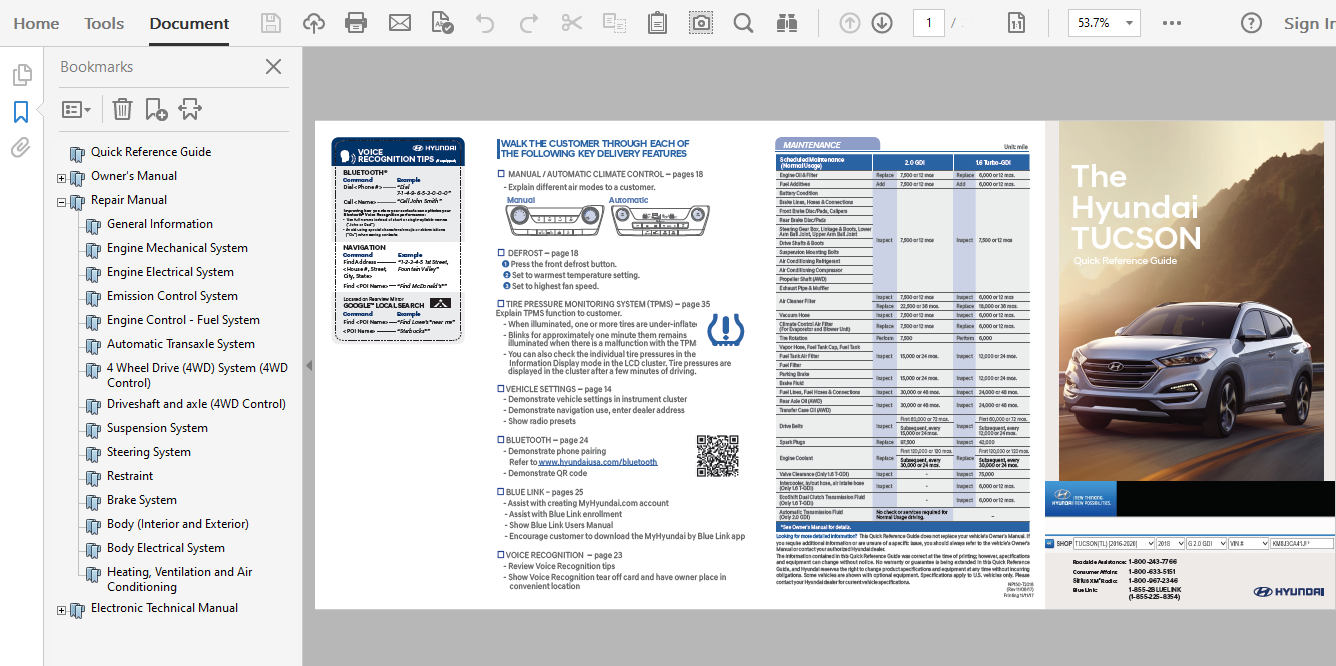
Task: Click the hyundaiusa.com/bluetooth link
Action: pos(598,462)
